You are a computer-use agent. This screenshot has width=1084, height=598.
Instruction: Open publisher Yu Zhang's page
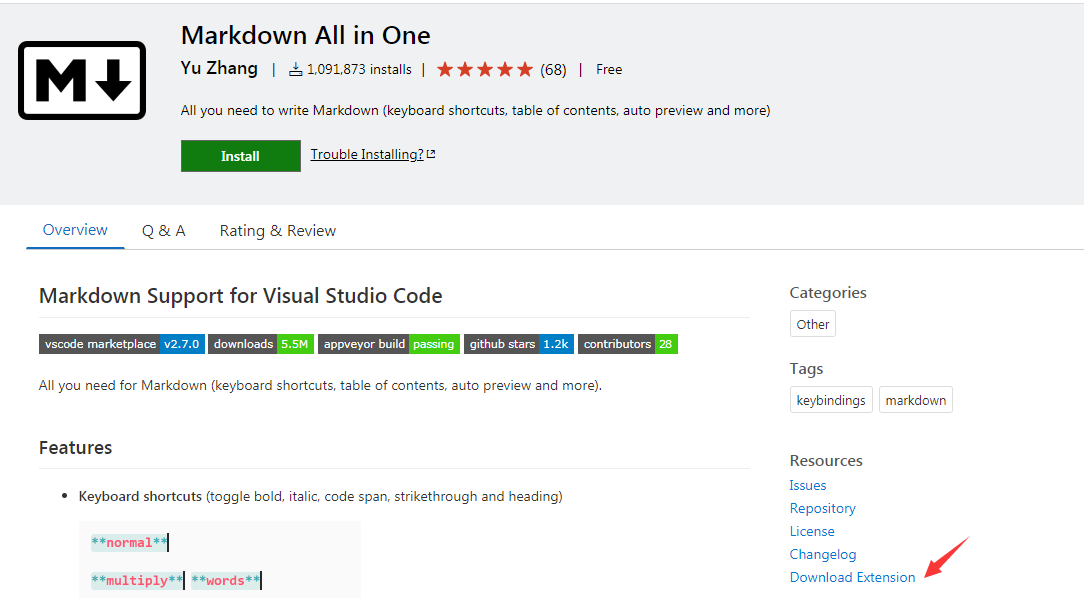(x=219, y=68)
